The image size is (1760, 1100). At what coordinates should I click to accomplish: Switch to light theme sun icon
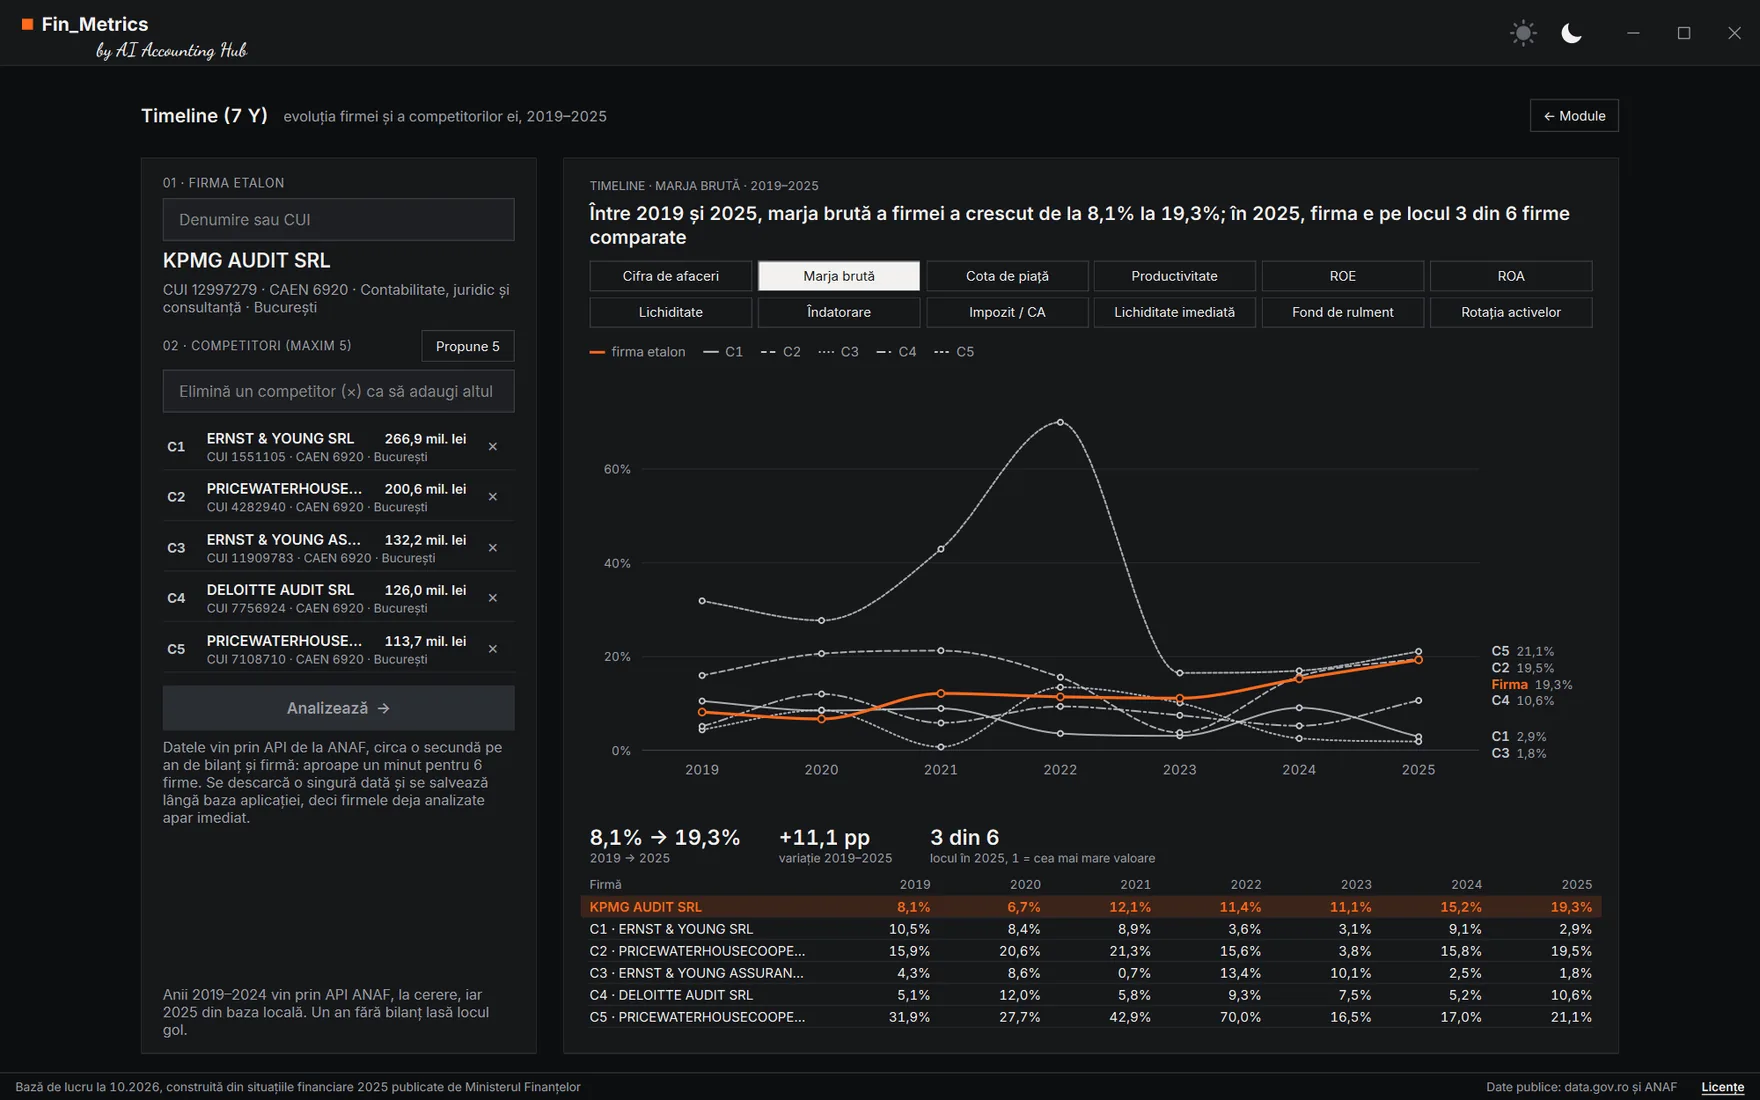point(1523,33)
